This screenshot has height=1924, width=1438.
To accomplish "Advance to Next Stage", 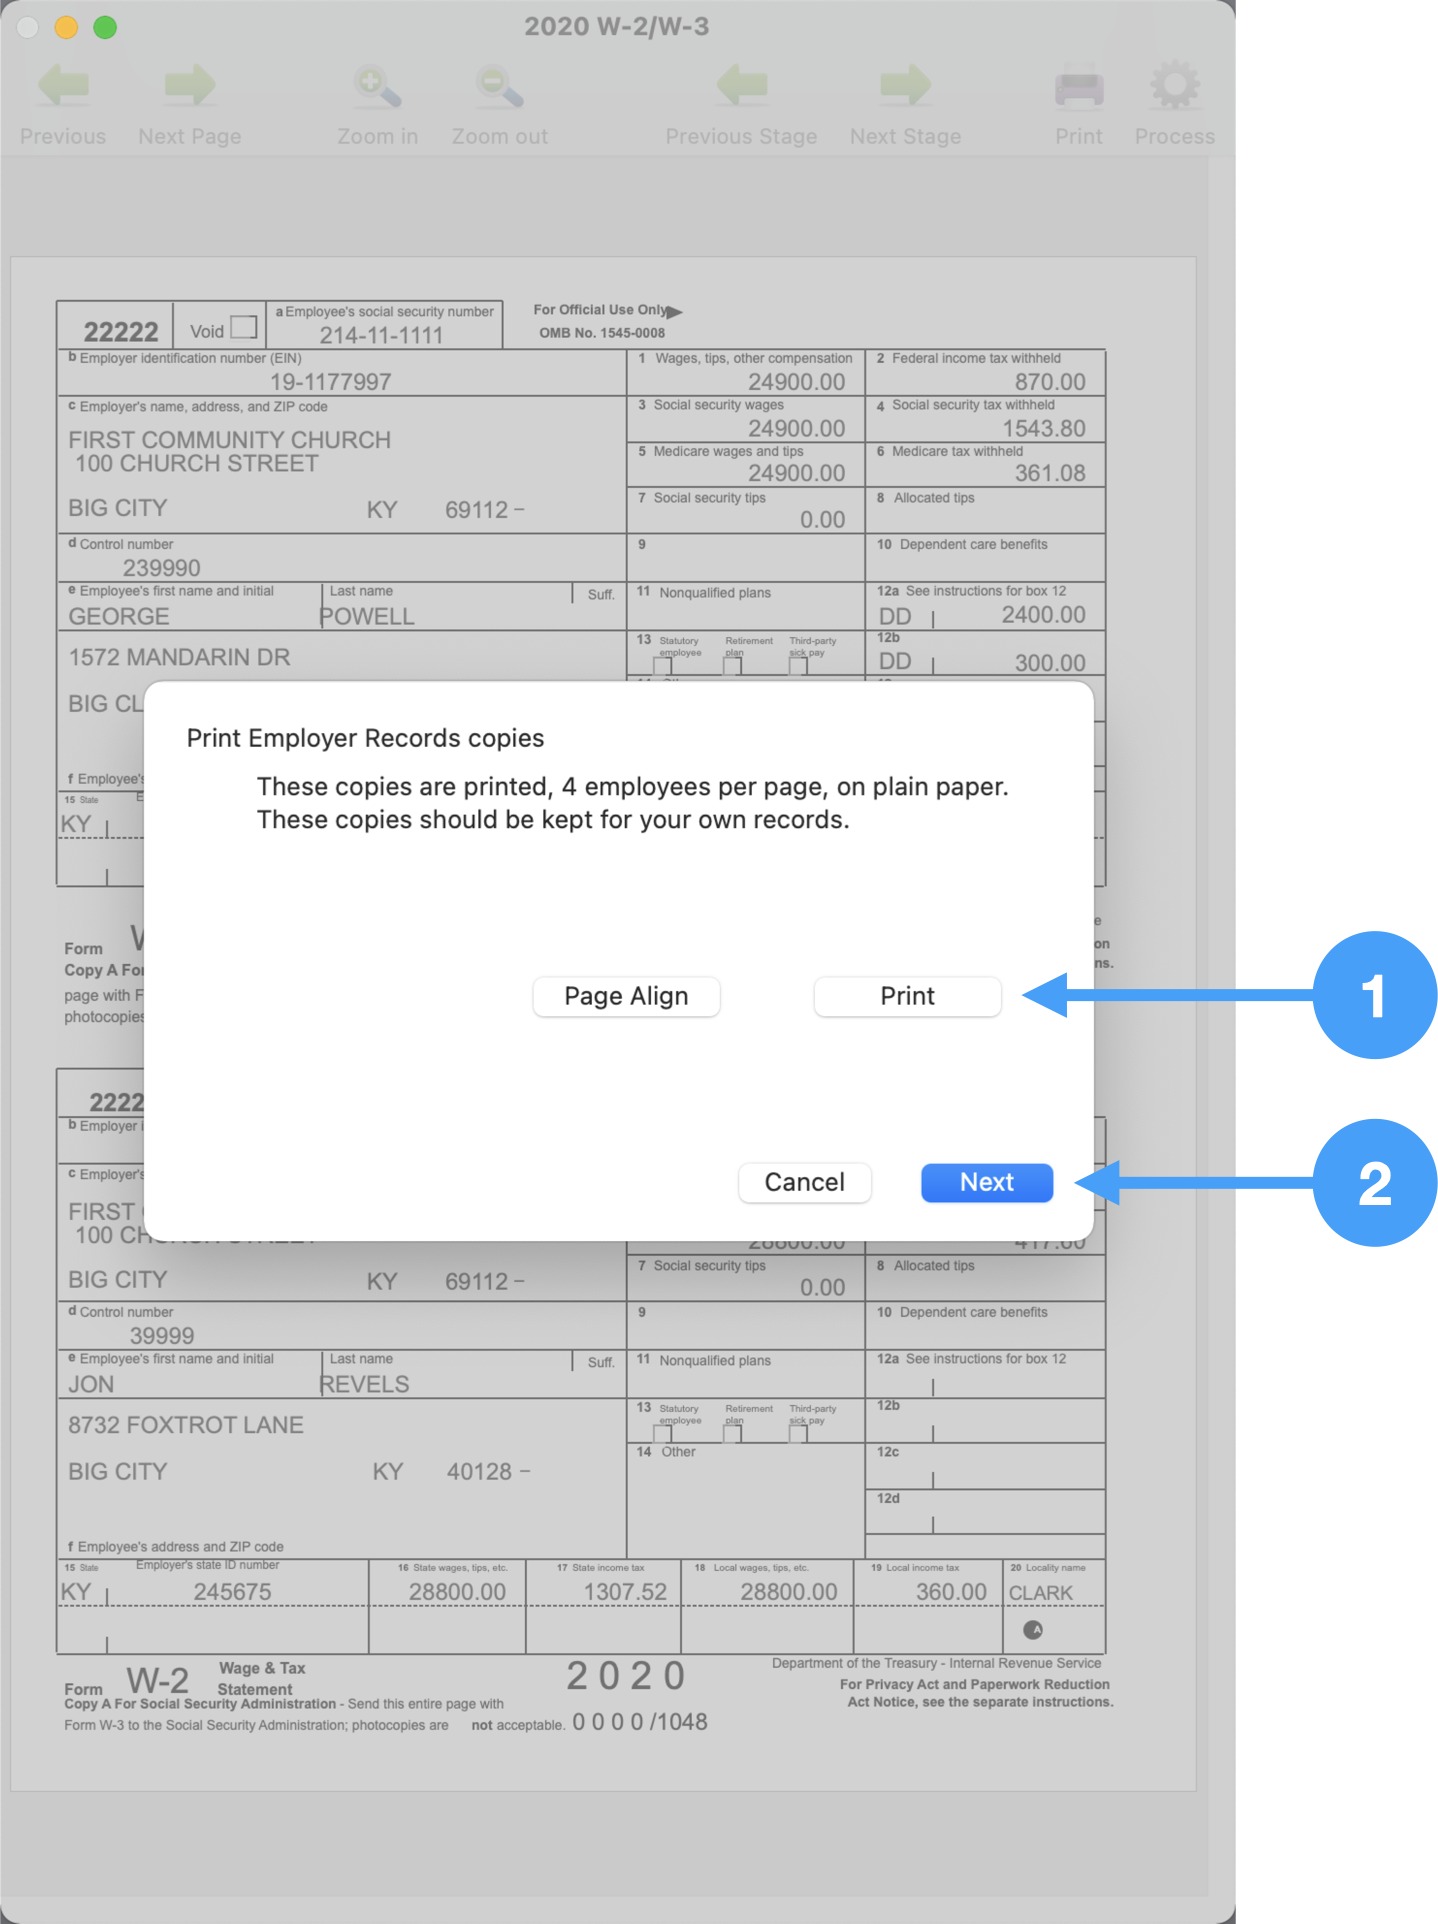I will point(905,87).
